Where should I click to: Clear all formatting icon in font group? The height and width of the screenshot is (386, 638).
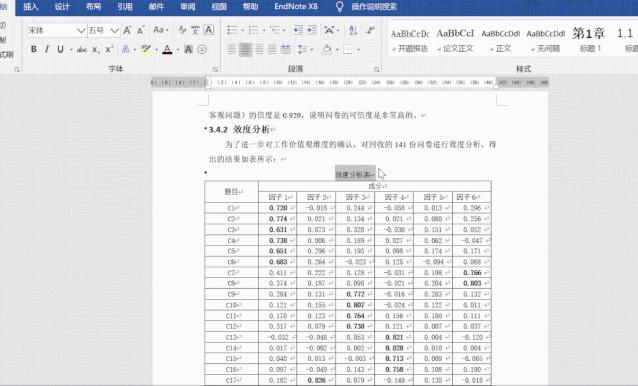pyautogui.click(x=182, y=30)
